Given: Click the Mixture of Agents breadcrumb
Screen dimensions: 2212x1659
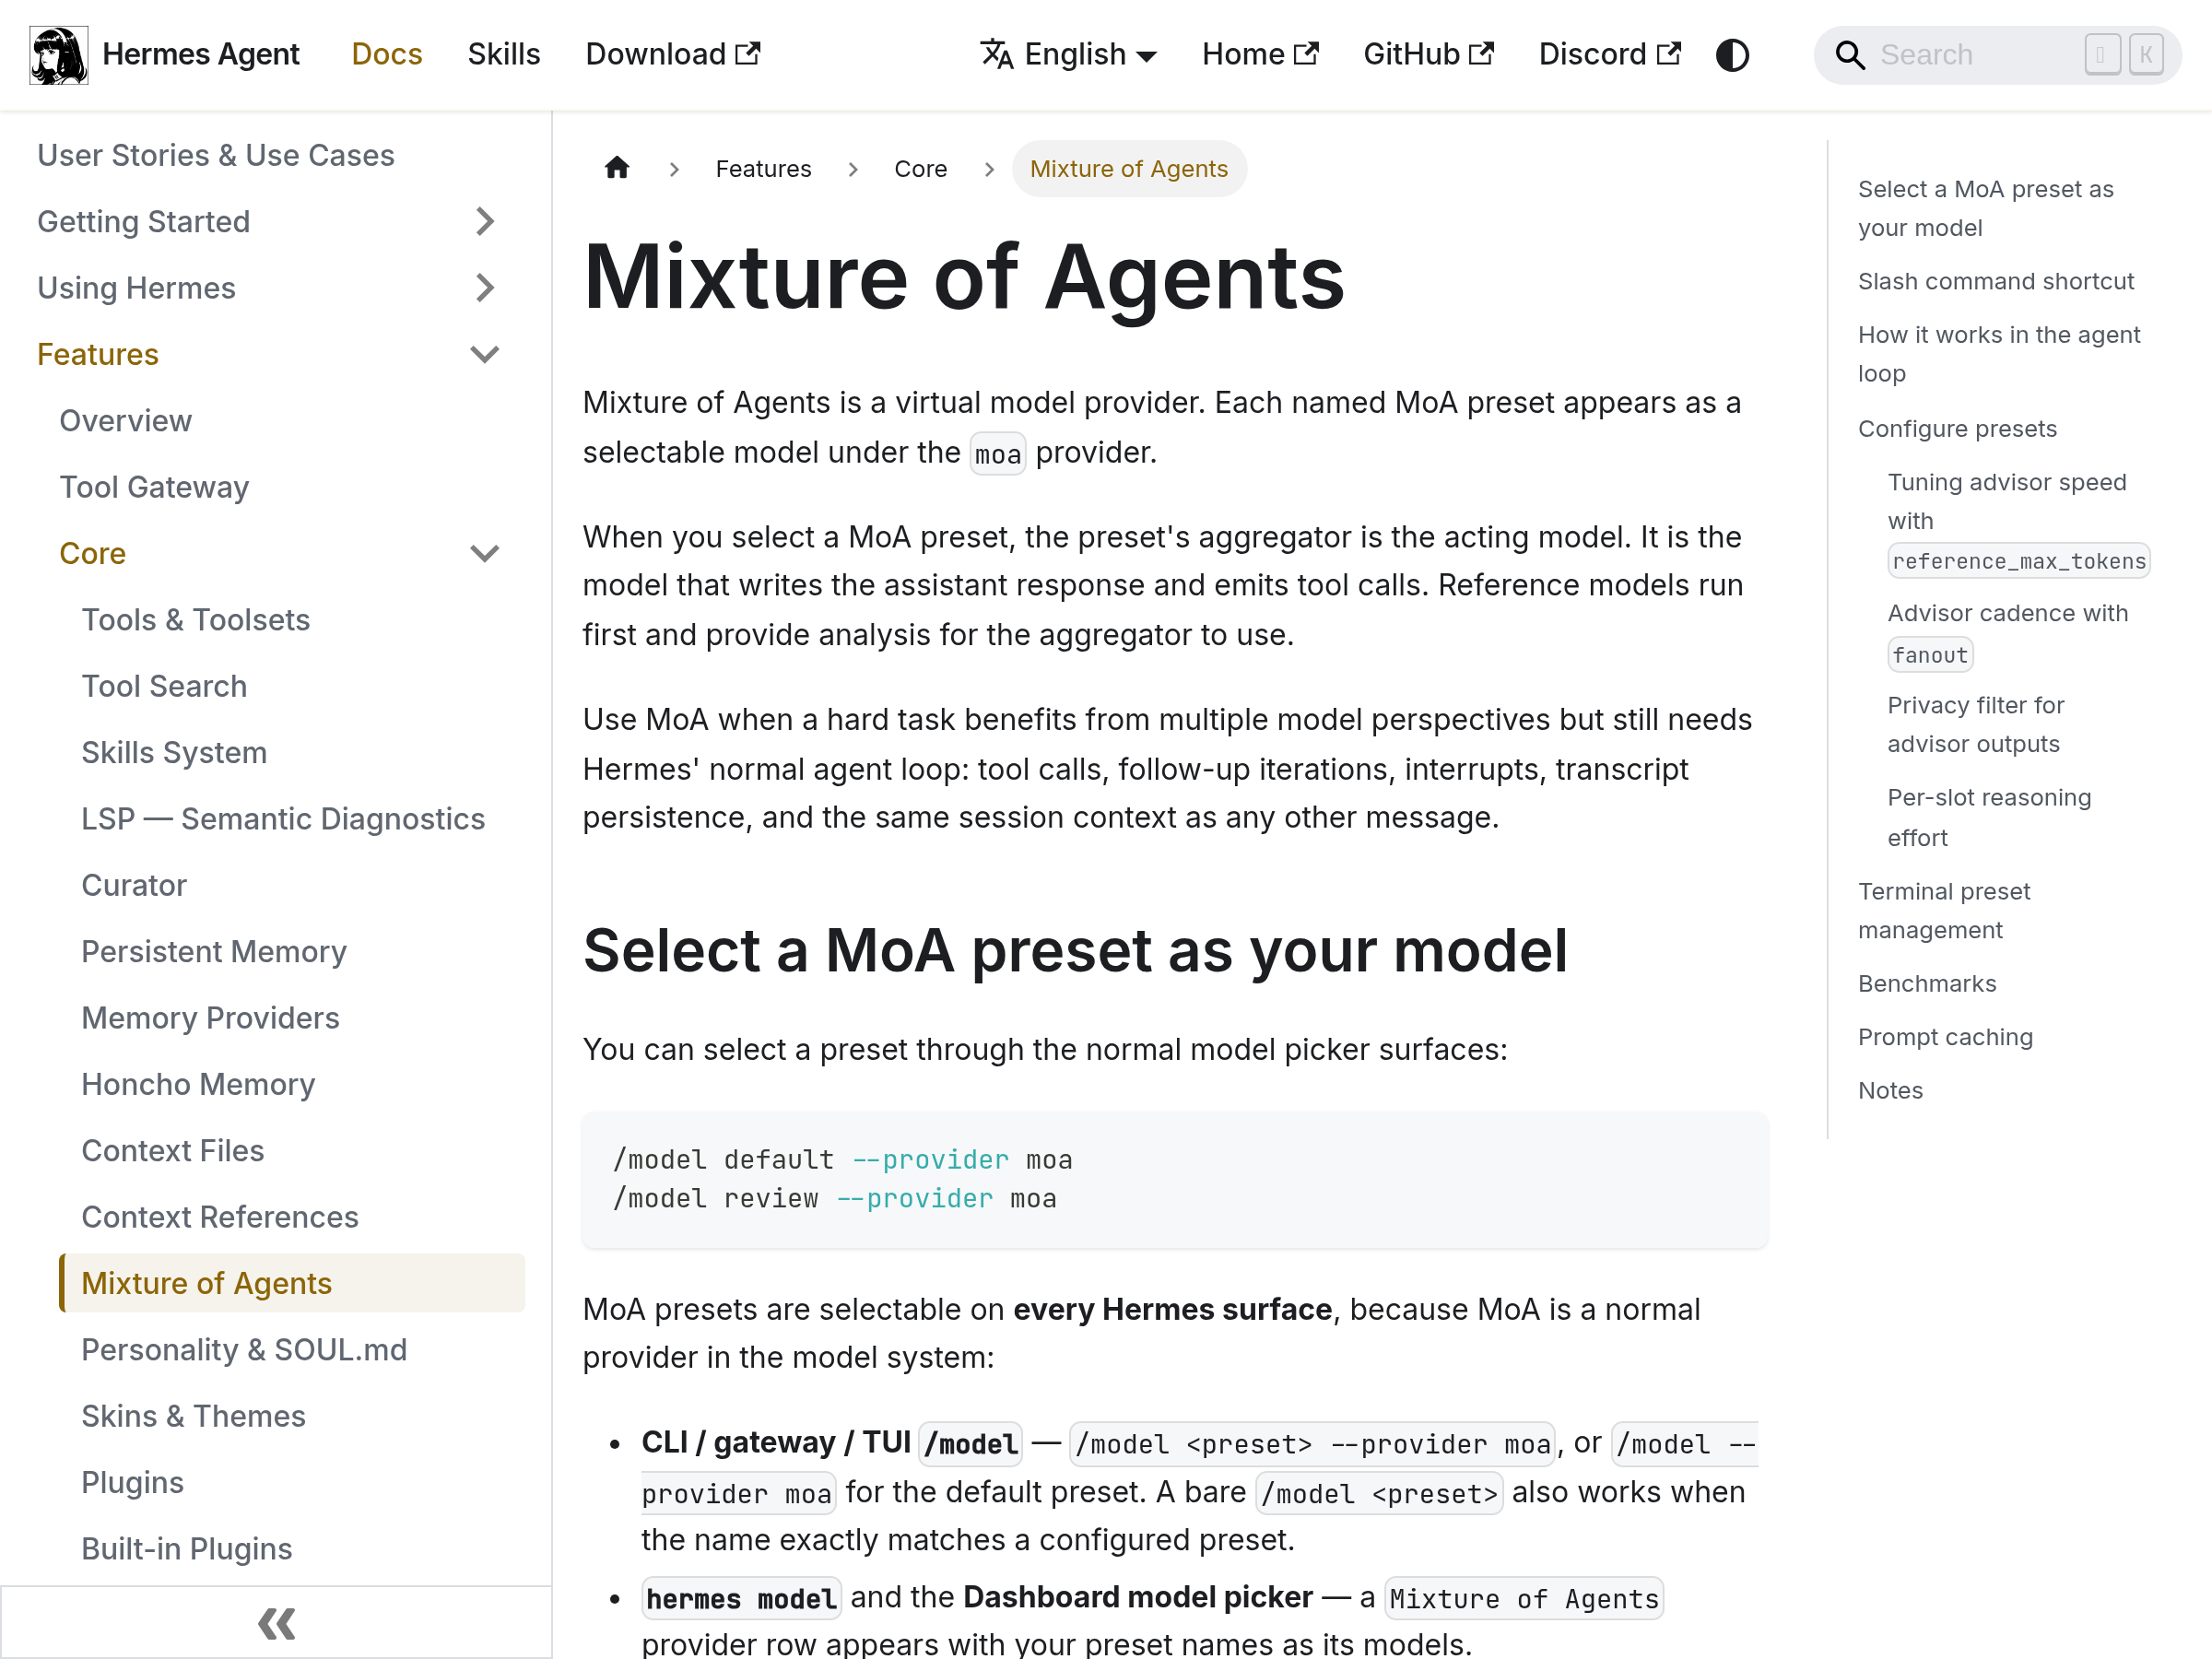Looking at the screenshot, I should click(1129, 168).
